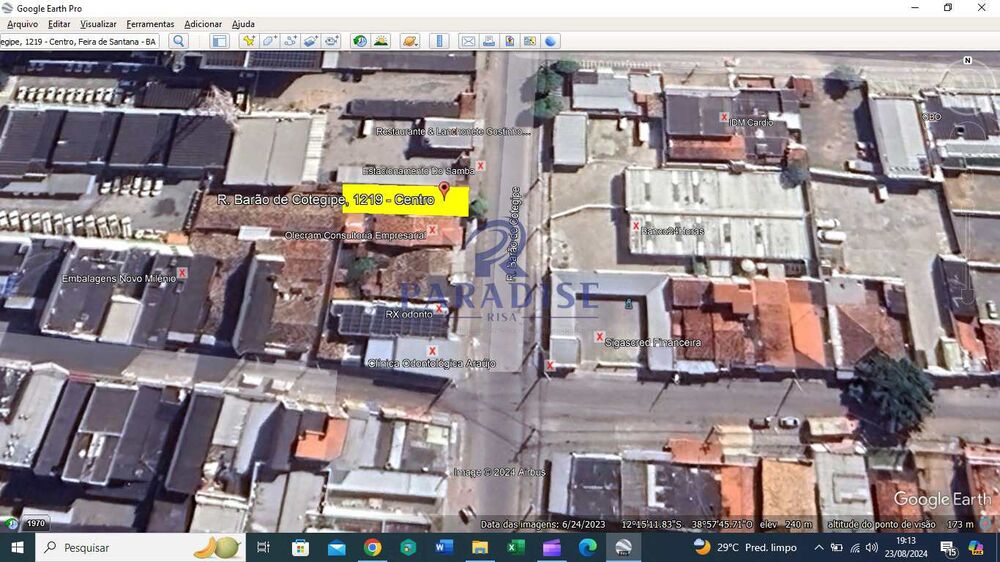The image size is (1000, 562).
Task: Click the compass North indicator
Action: [967, 61]
